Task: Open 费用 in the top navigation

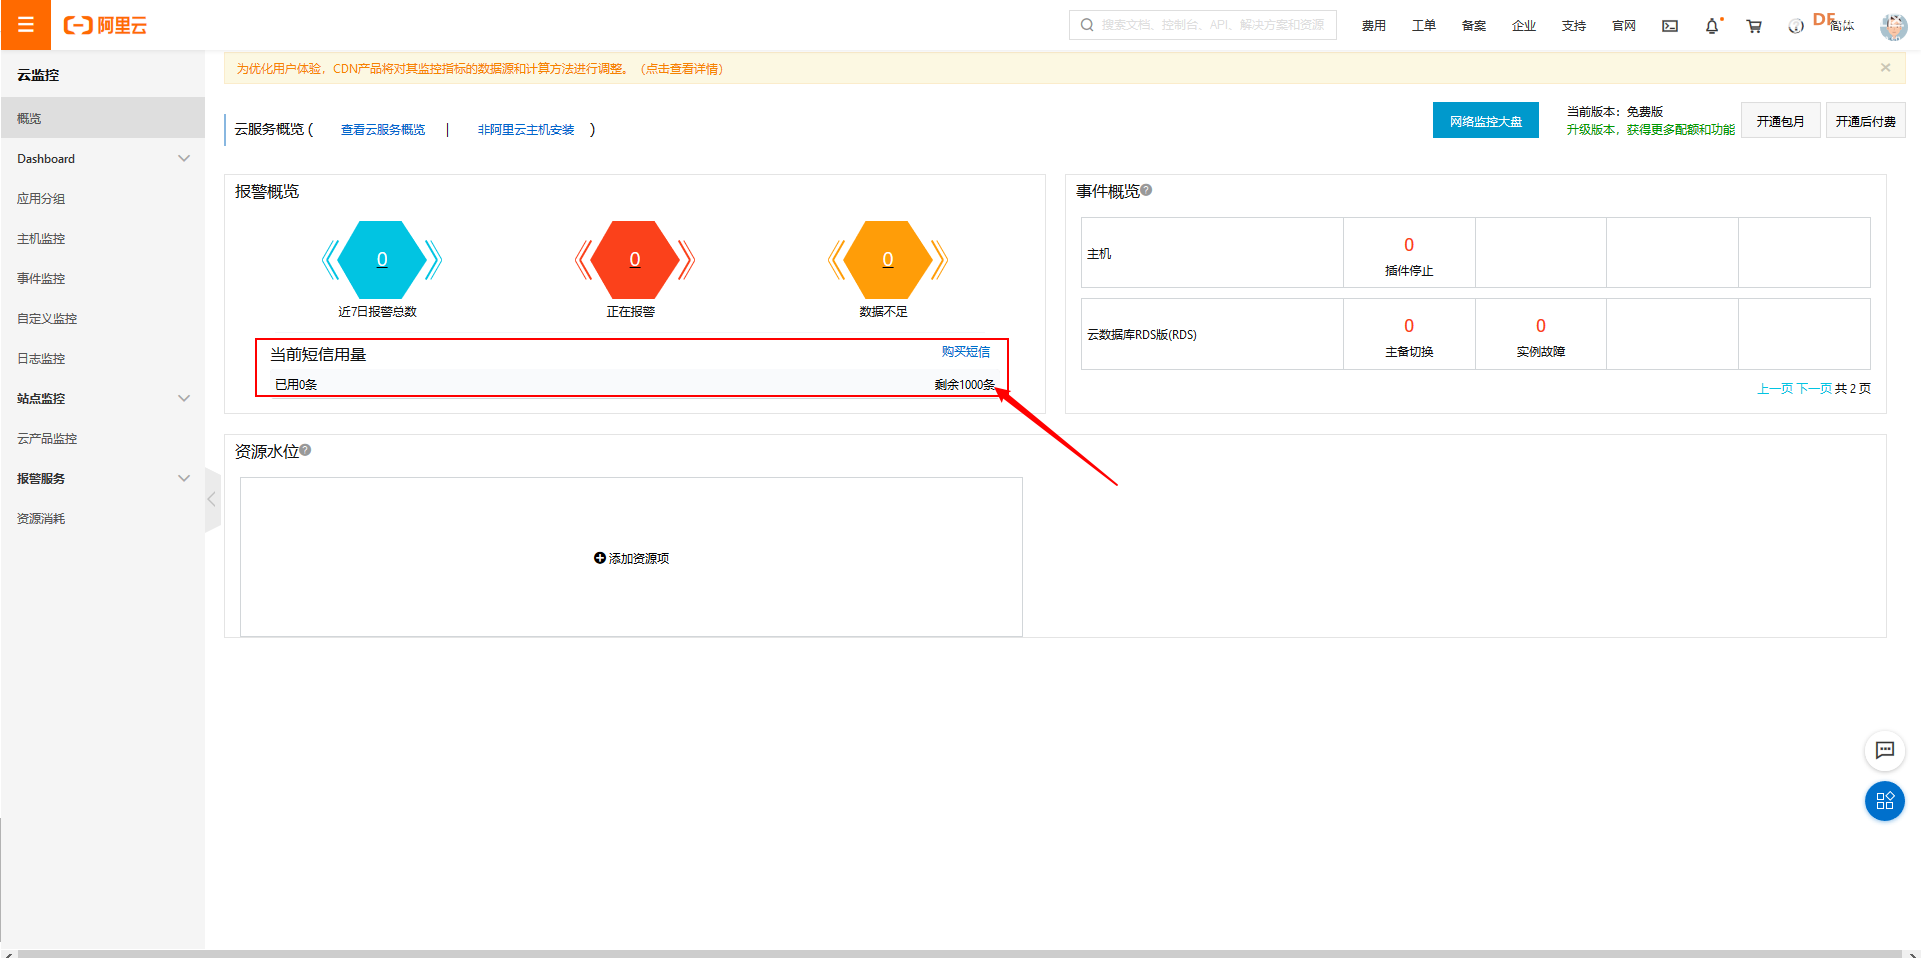Action: point(1374,26)
